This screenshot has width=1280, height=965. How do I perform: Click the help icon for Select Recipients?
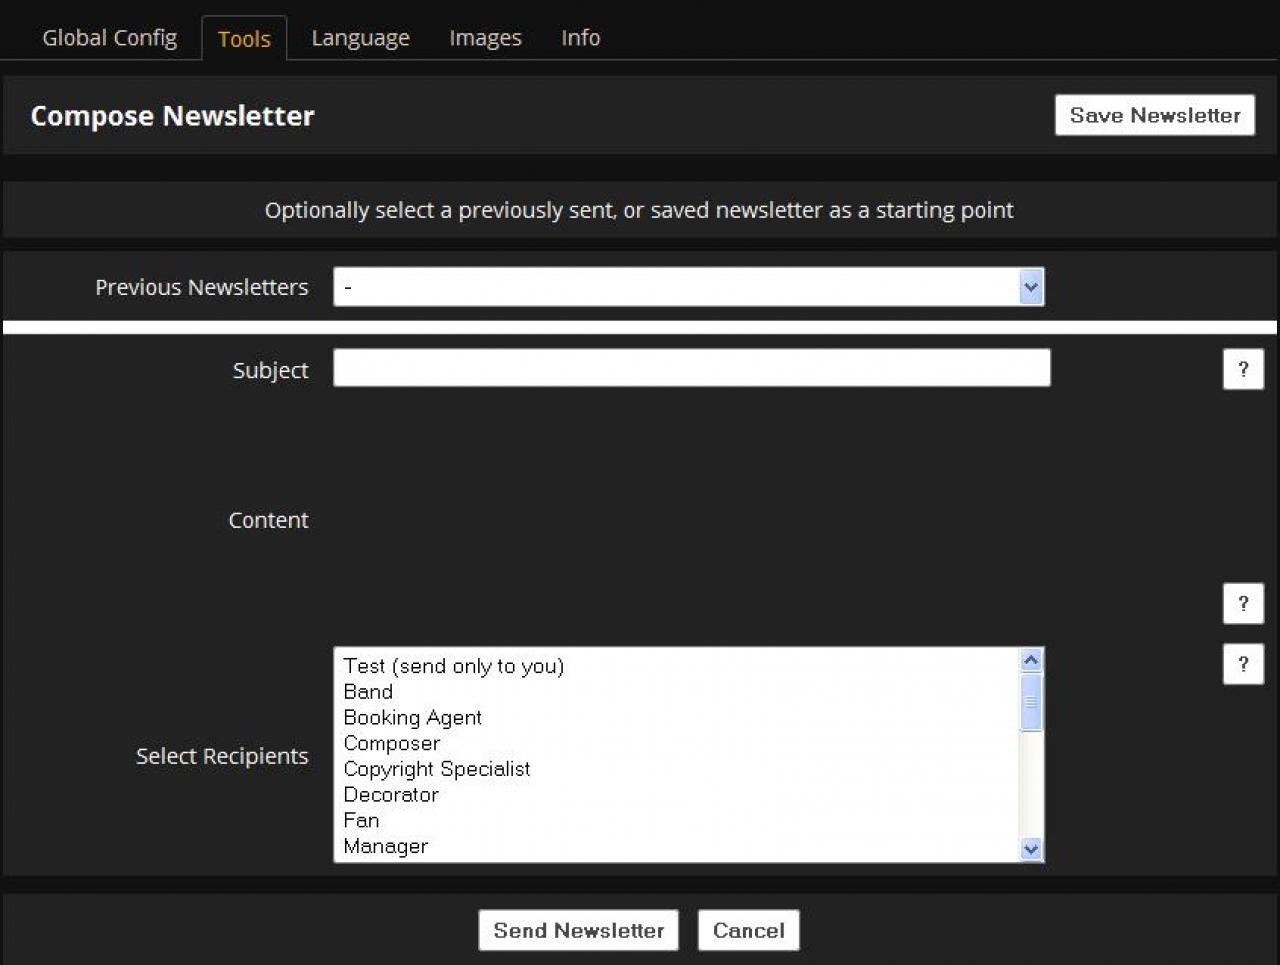pyautogui.click(x=1242, y=664)
